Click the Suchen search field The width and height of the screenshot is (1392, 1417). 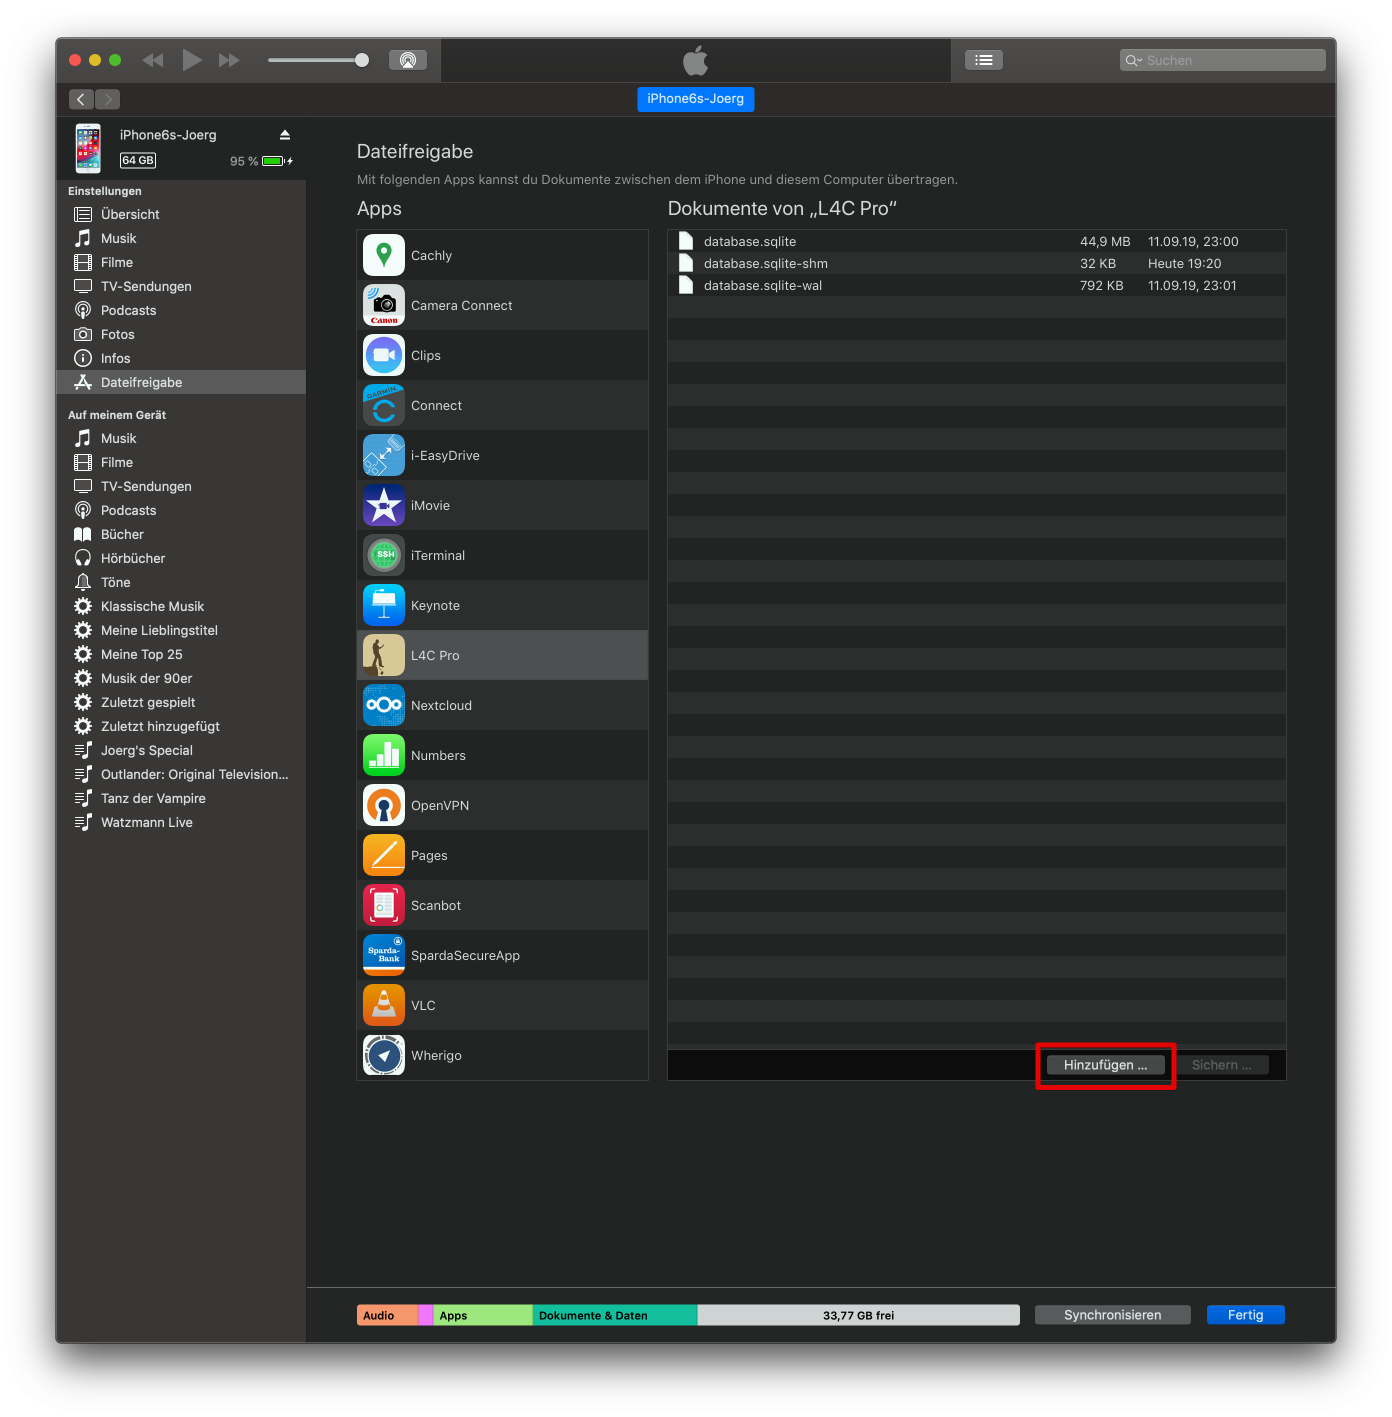click(1223, 60)
